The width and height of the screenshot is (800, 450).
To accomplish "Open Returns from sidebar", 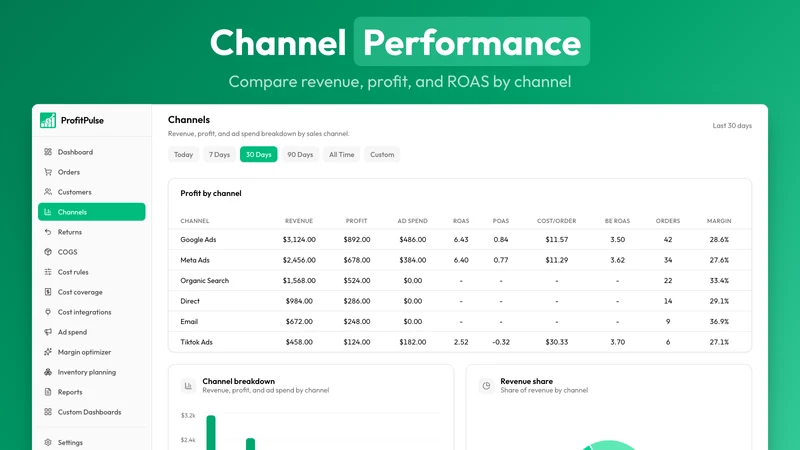I will tap(92, 232).
